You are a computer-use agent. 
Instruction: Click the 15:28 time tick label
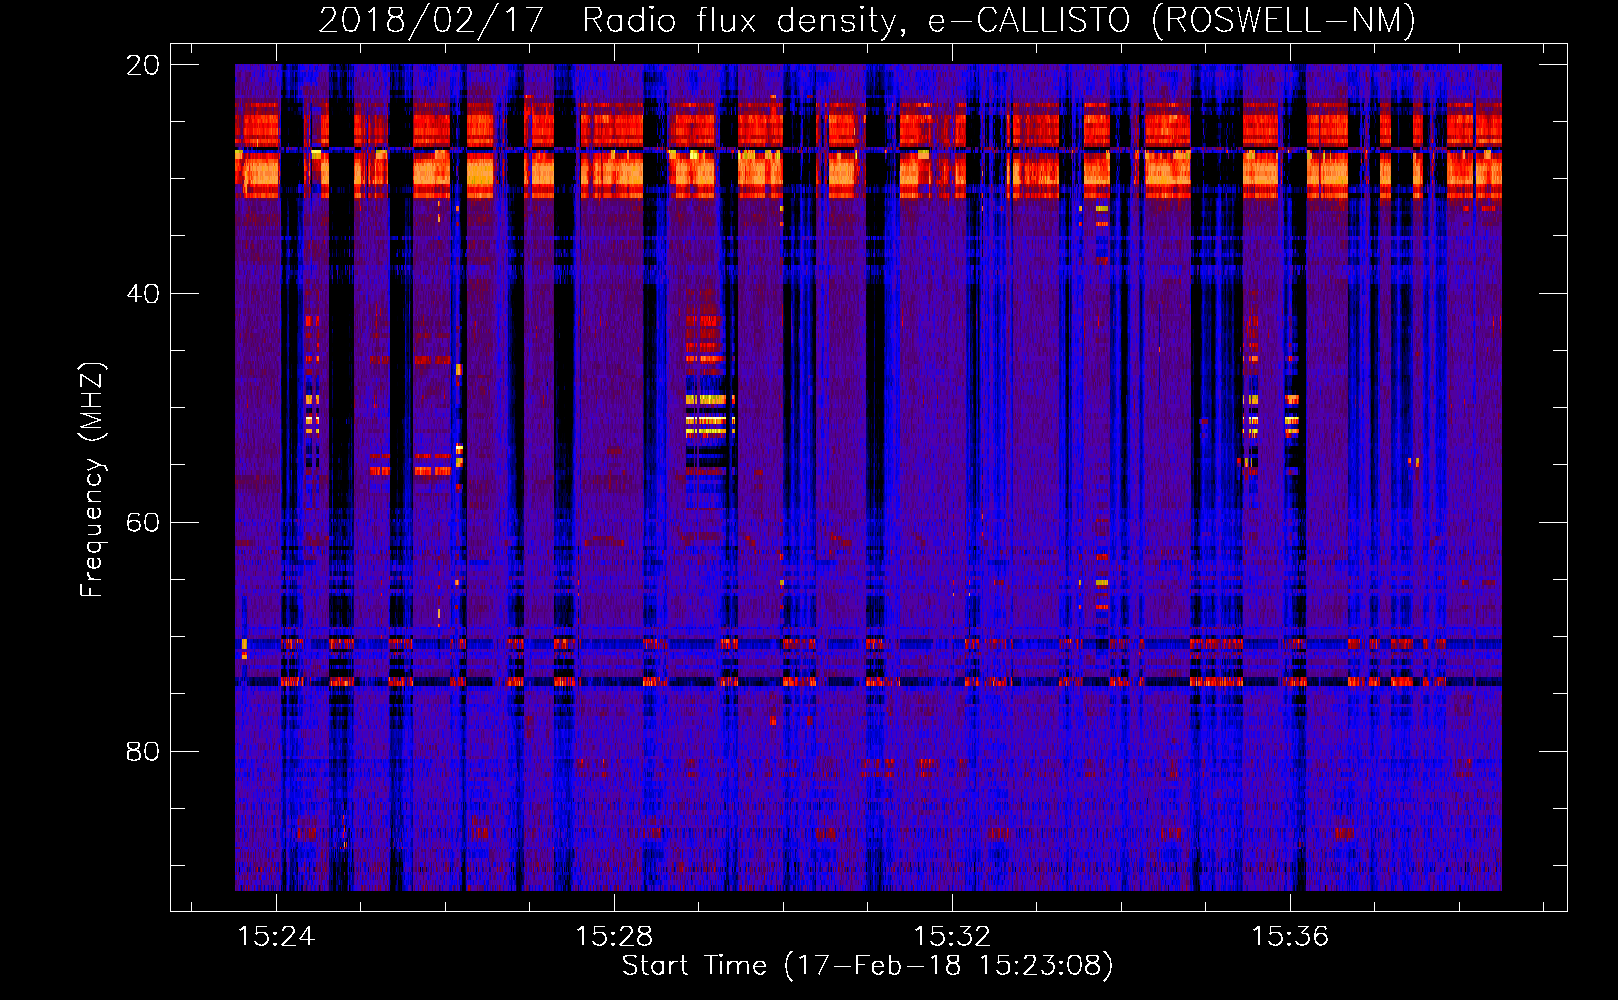614,936
